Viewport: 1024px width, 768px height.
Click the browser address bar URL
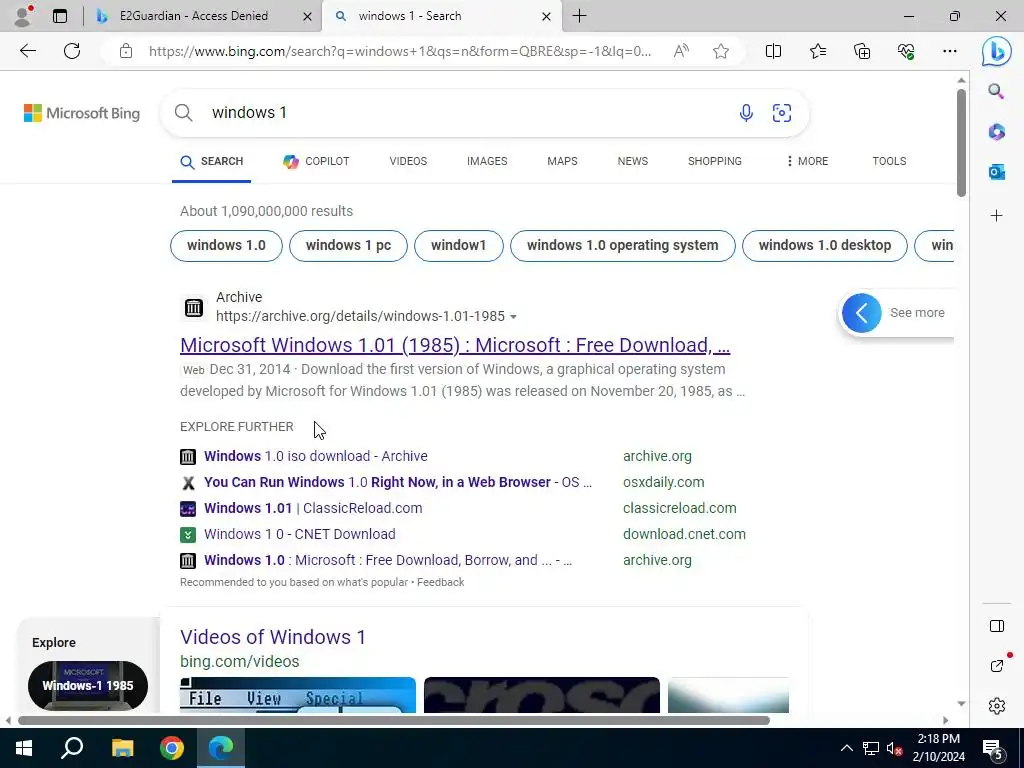[400, 51]
